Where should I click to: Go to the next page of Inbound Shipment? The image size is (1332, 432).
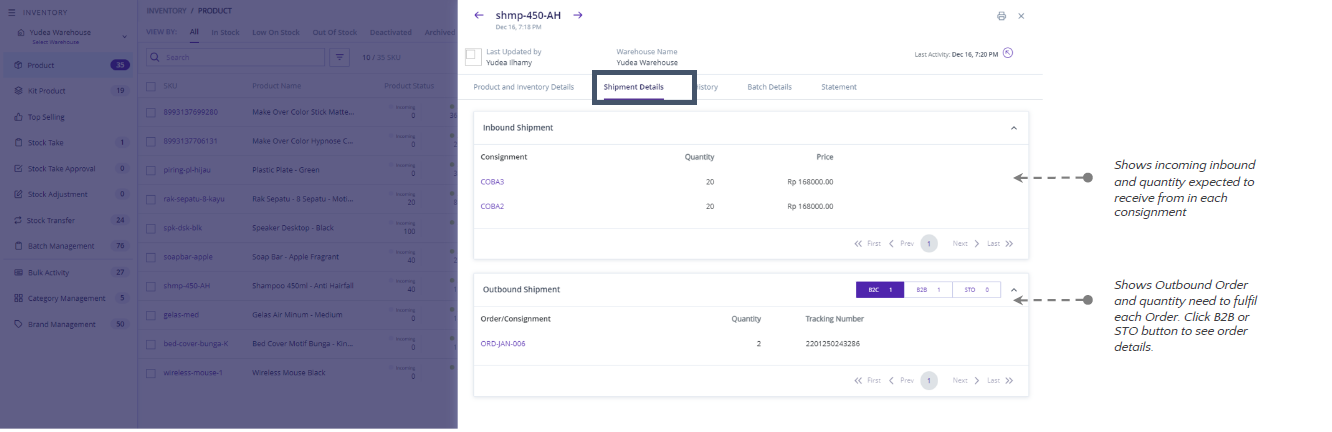966,243
